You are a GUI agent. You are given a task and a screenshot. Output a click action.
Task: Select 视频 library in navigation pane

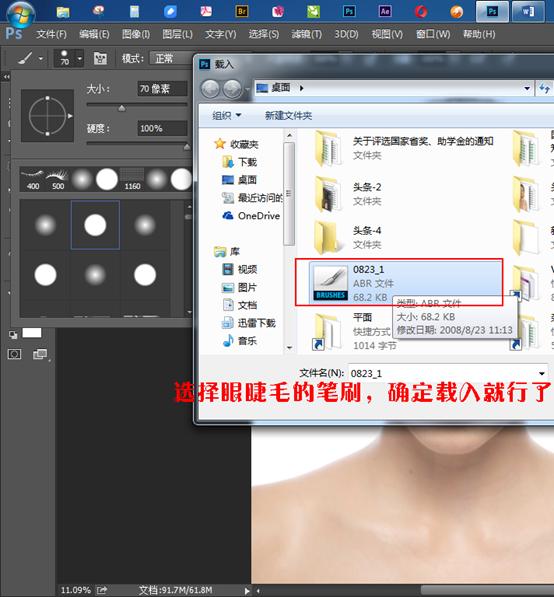(x=239, y=269)
